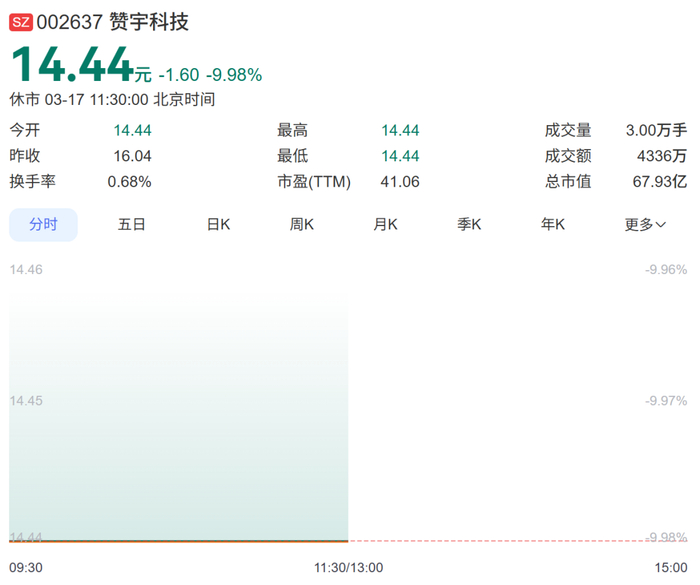Screen dimensions: 700x585
Task: Click the 昨收 value 16.04
Action: tap(133, 156)
